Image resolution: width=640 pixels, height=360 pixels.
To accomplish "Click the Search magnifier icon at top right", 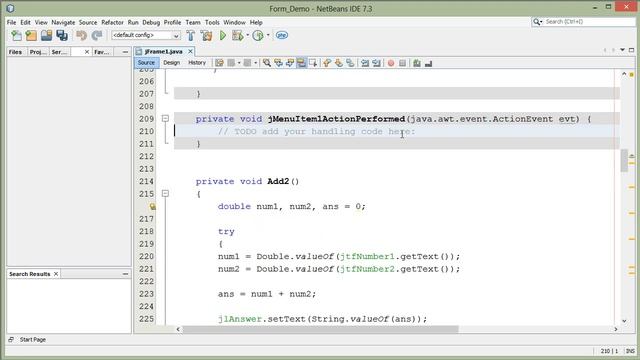I will [x=537, y=22].
